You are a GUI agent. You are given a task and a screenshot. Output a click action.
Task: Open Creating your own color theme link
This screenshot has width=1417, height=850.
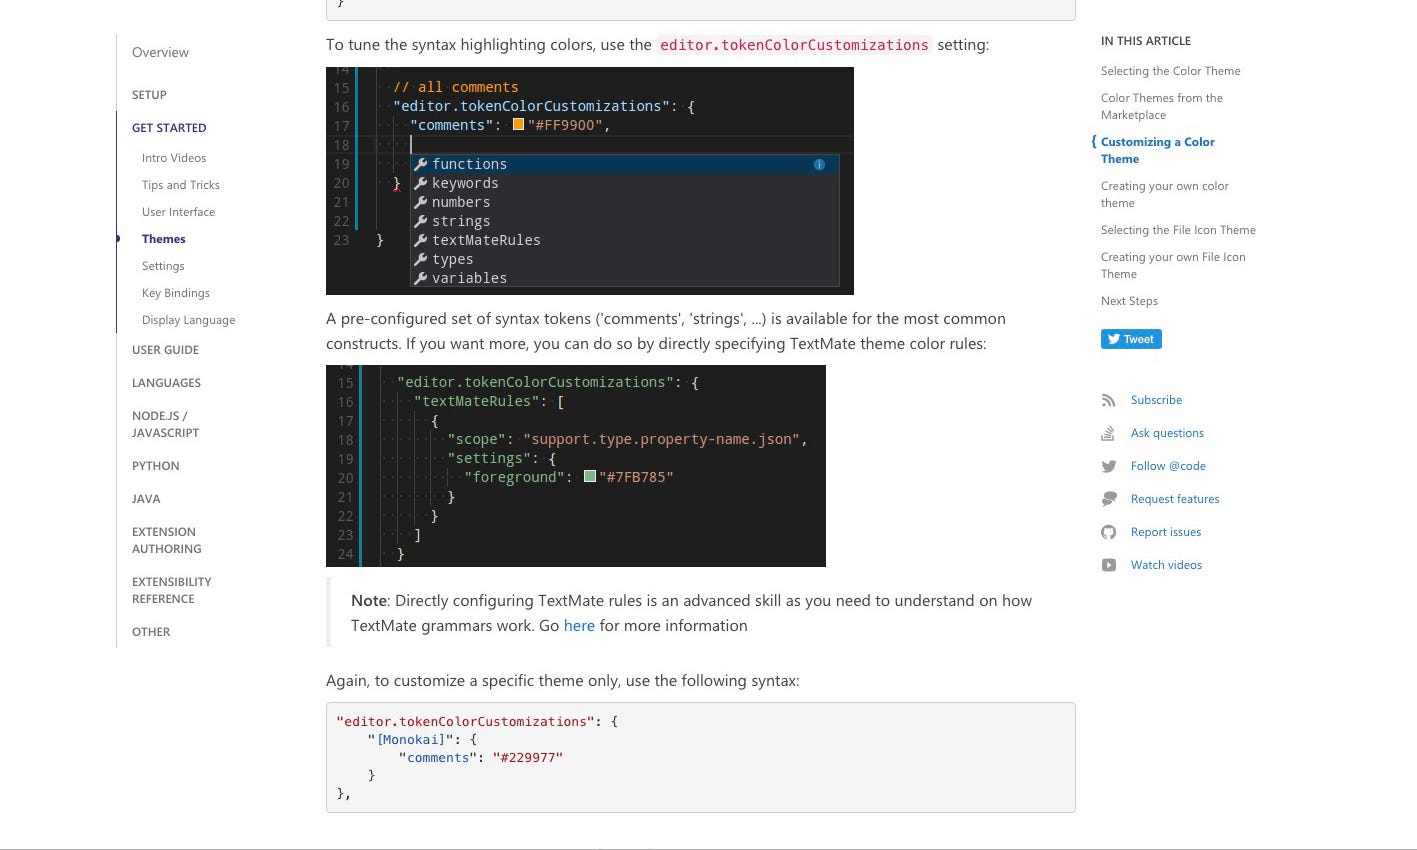1164,194
